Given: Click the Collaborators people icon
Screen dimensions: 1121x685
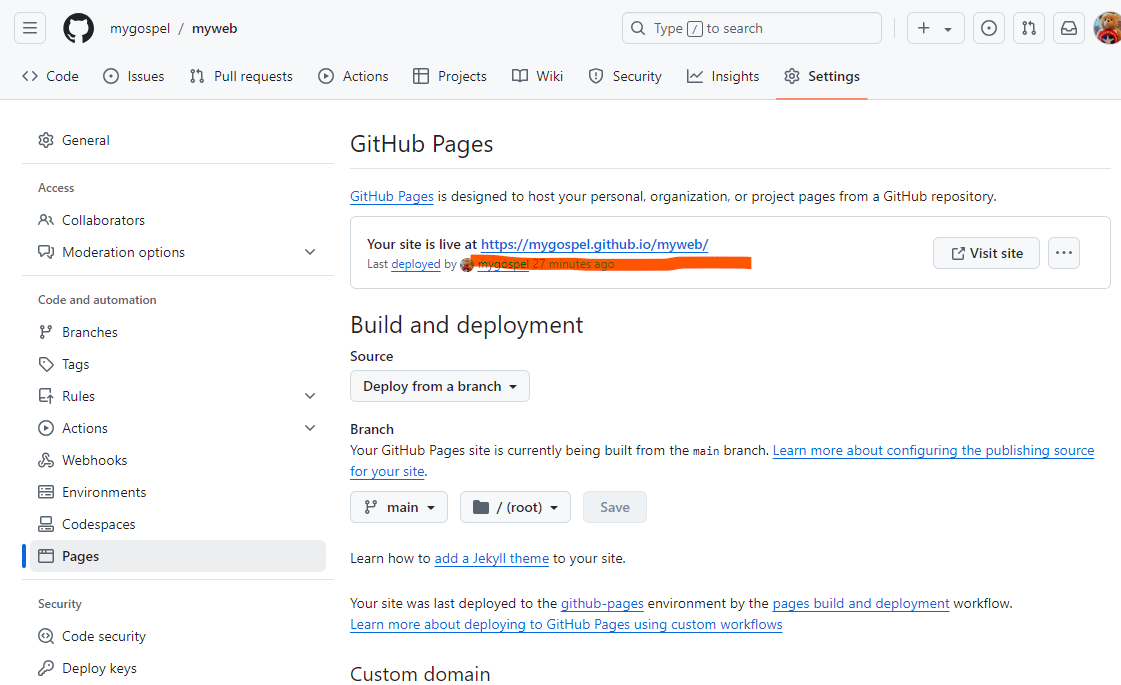Looking at the screenshot, I should (46, 220).
